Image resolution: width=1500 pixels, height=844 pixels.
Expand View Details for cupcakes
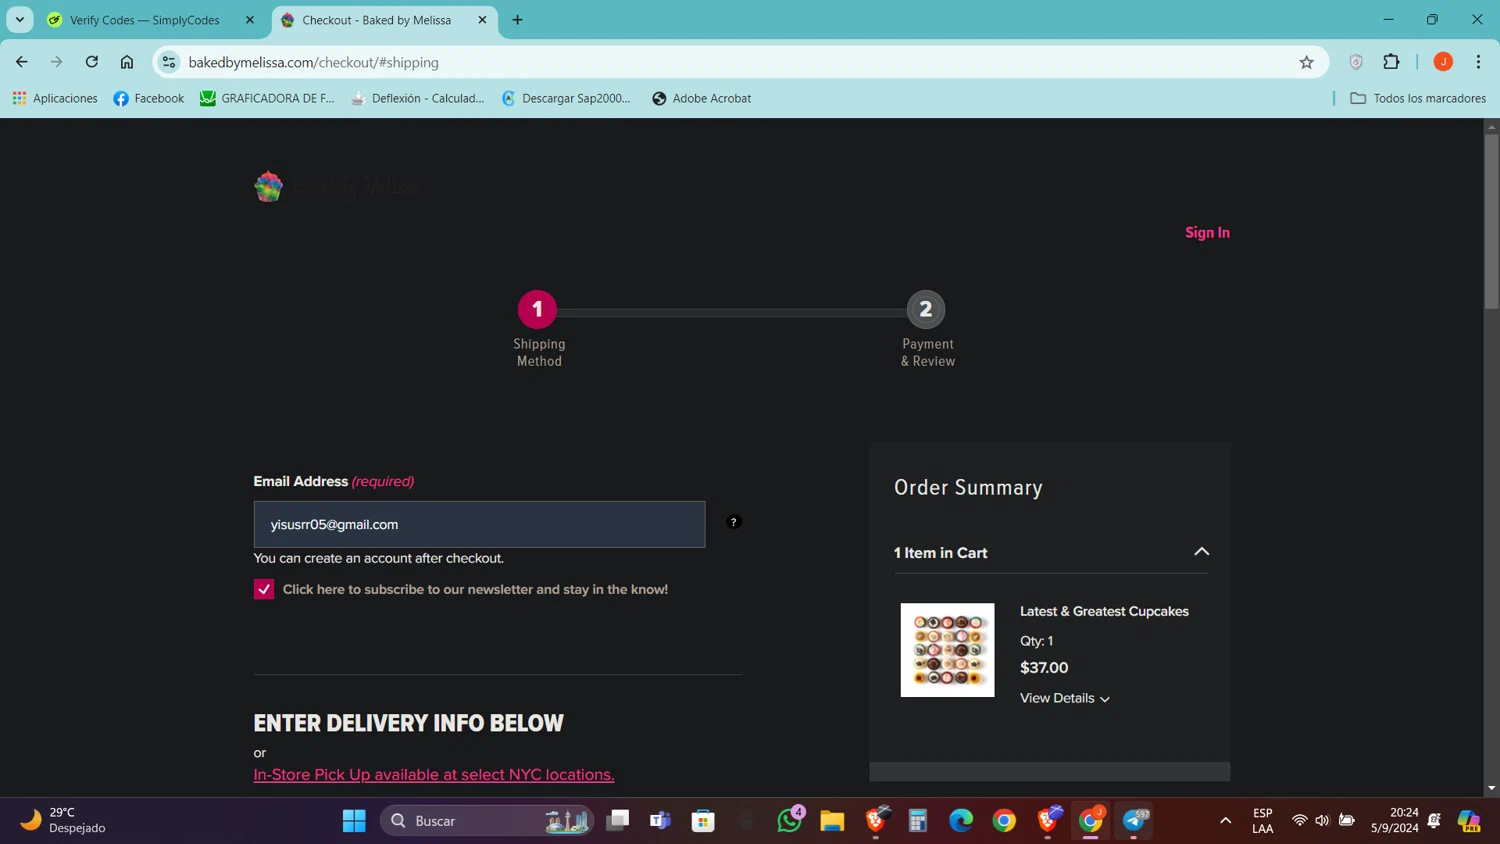(1064, 698)
